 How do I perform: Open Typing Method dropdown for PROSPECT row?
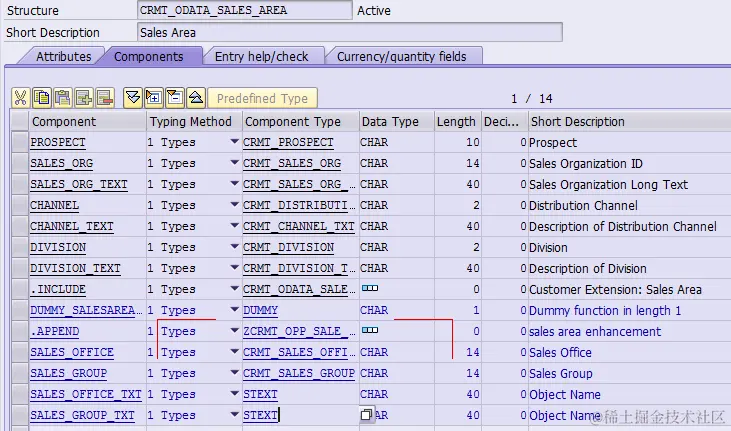pyautogui.click(x=234, y=142)
